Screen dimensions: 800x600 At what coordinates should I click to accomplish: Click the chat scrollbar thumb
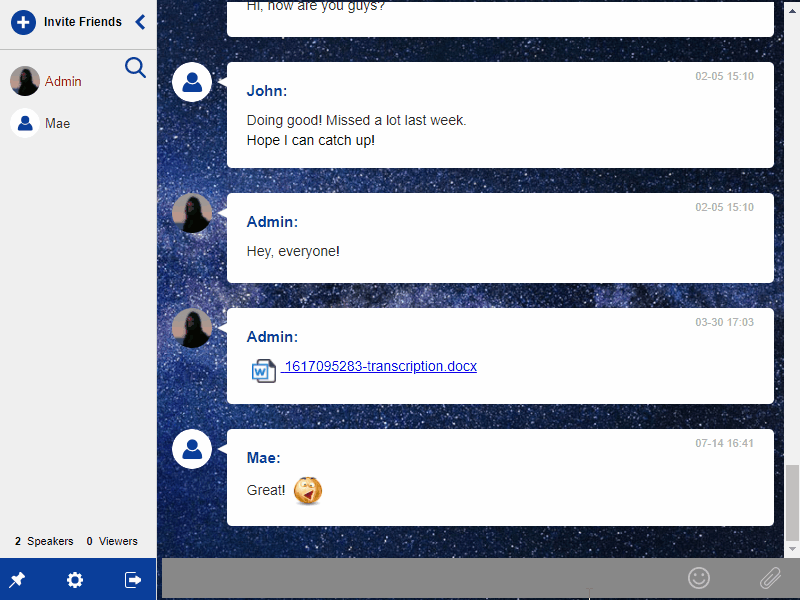[x=792, y=502]
